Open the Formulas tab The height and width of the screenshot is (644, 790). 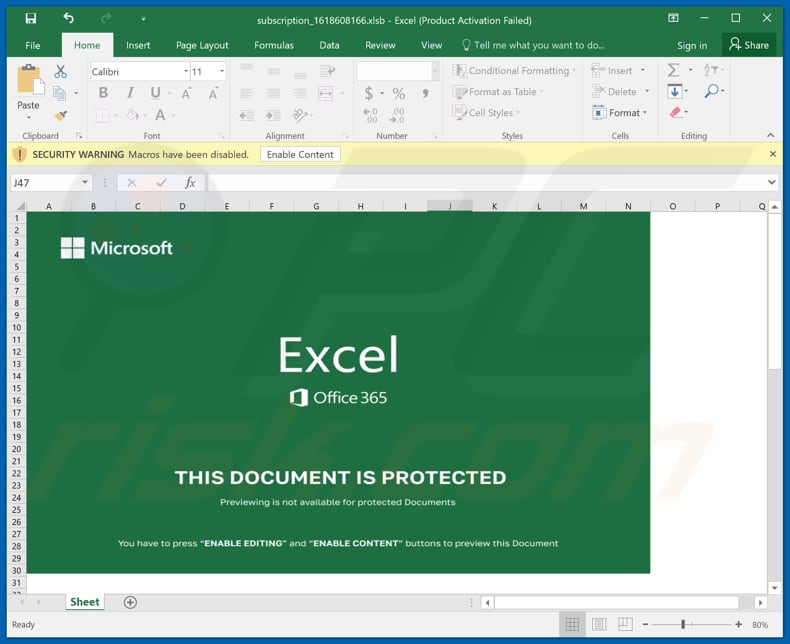(x=274, y=45)
